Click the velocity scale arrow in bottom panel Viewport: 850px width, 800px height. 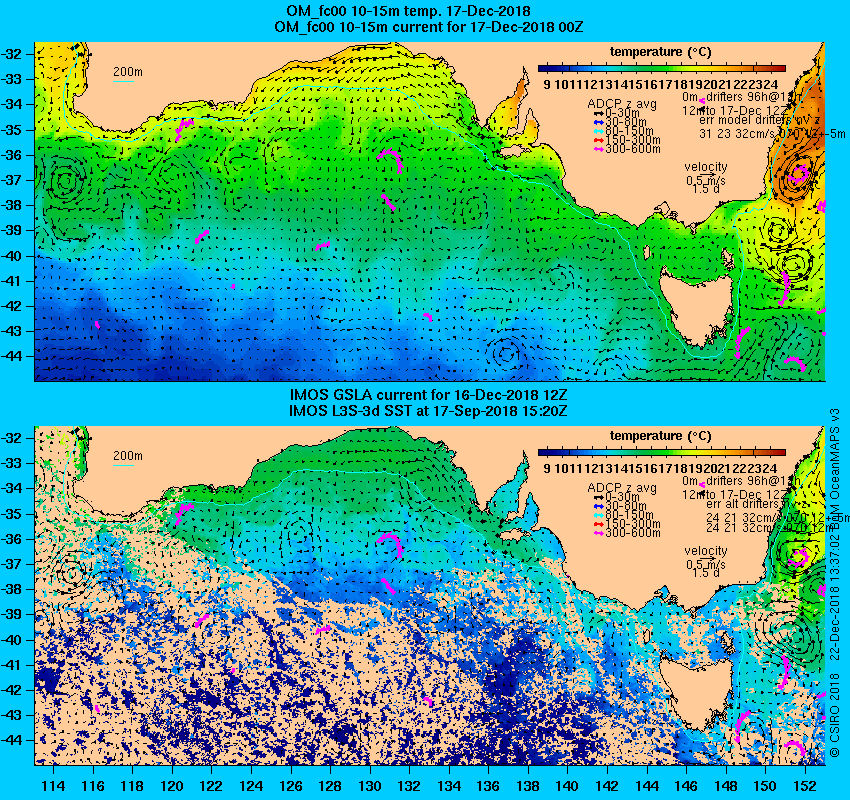click(707, 558)
